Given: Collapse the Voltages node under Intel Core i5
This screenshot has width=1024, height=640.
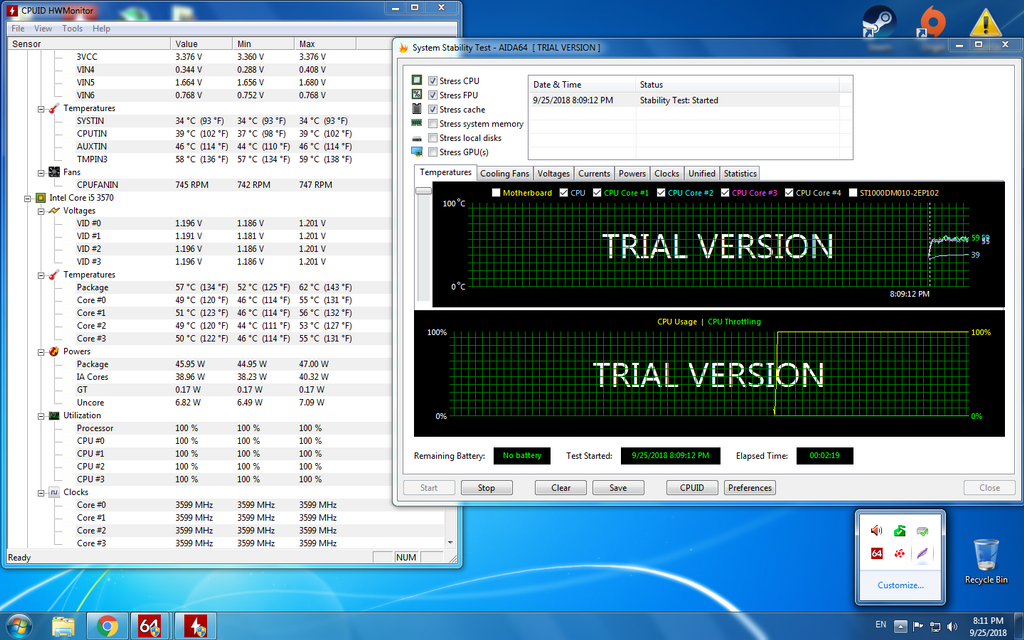Looking at the screenshot, I should tap(40, 211).
